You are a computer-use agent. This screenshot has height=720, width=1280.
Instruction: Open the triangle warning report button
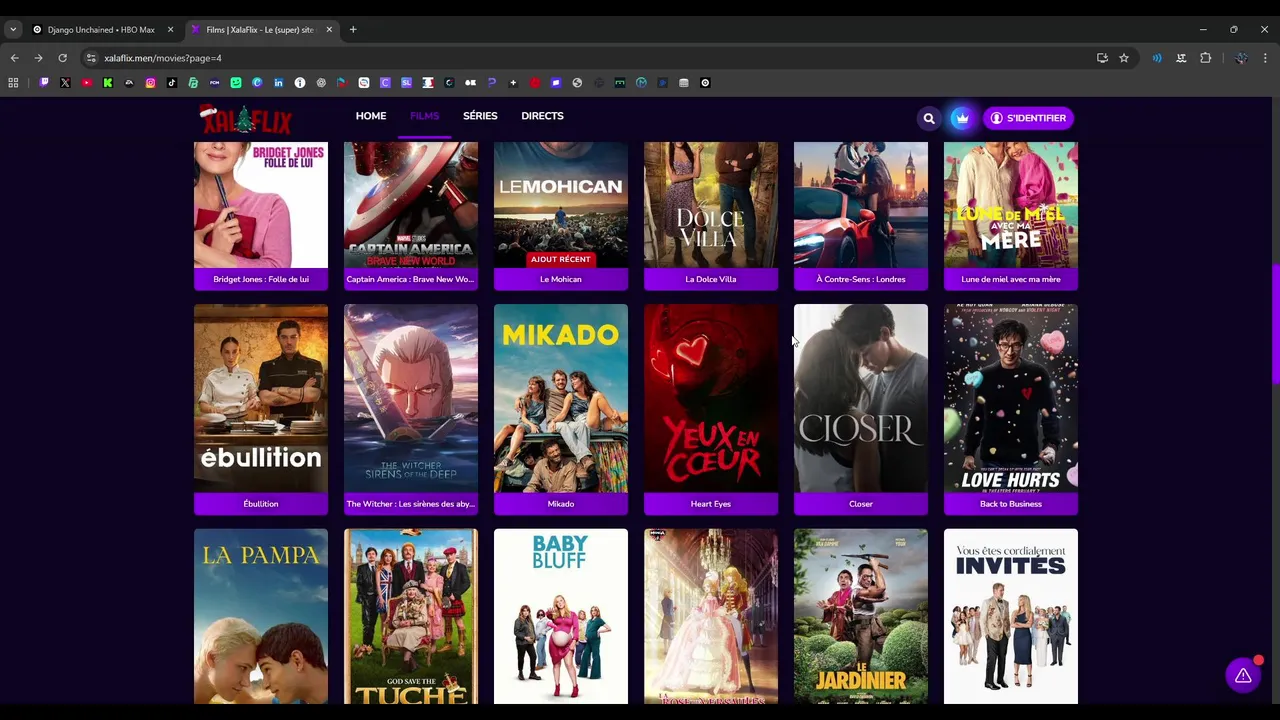1243,676
